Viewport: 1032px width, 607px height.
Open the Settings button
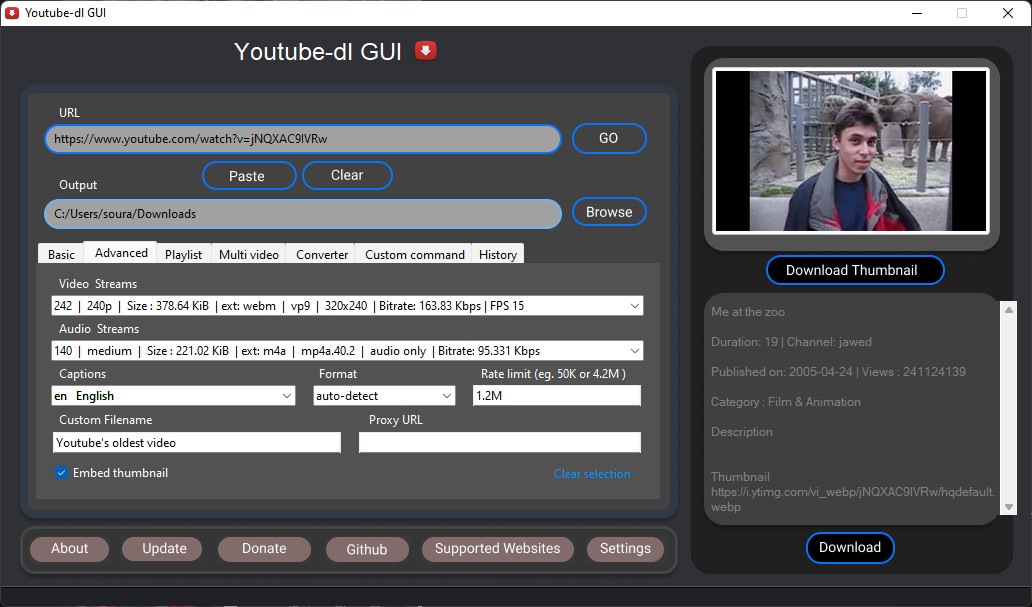click(625, 548)
